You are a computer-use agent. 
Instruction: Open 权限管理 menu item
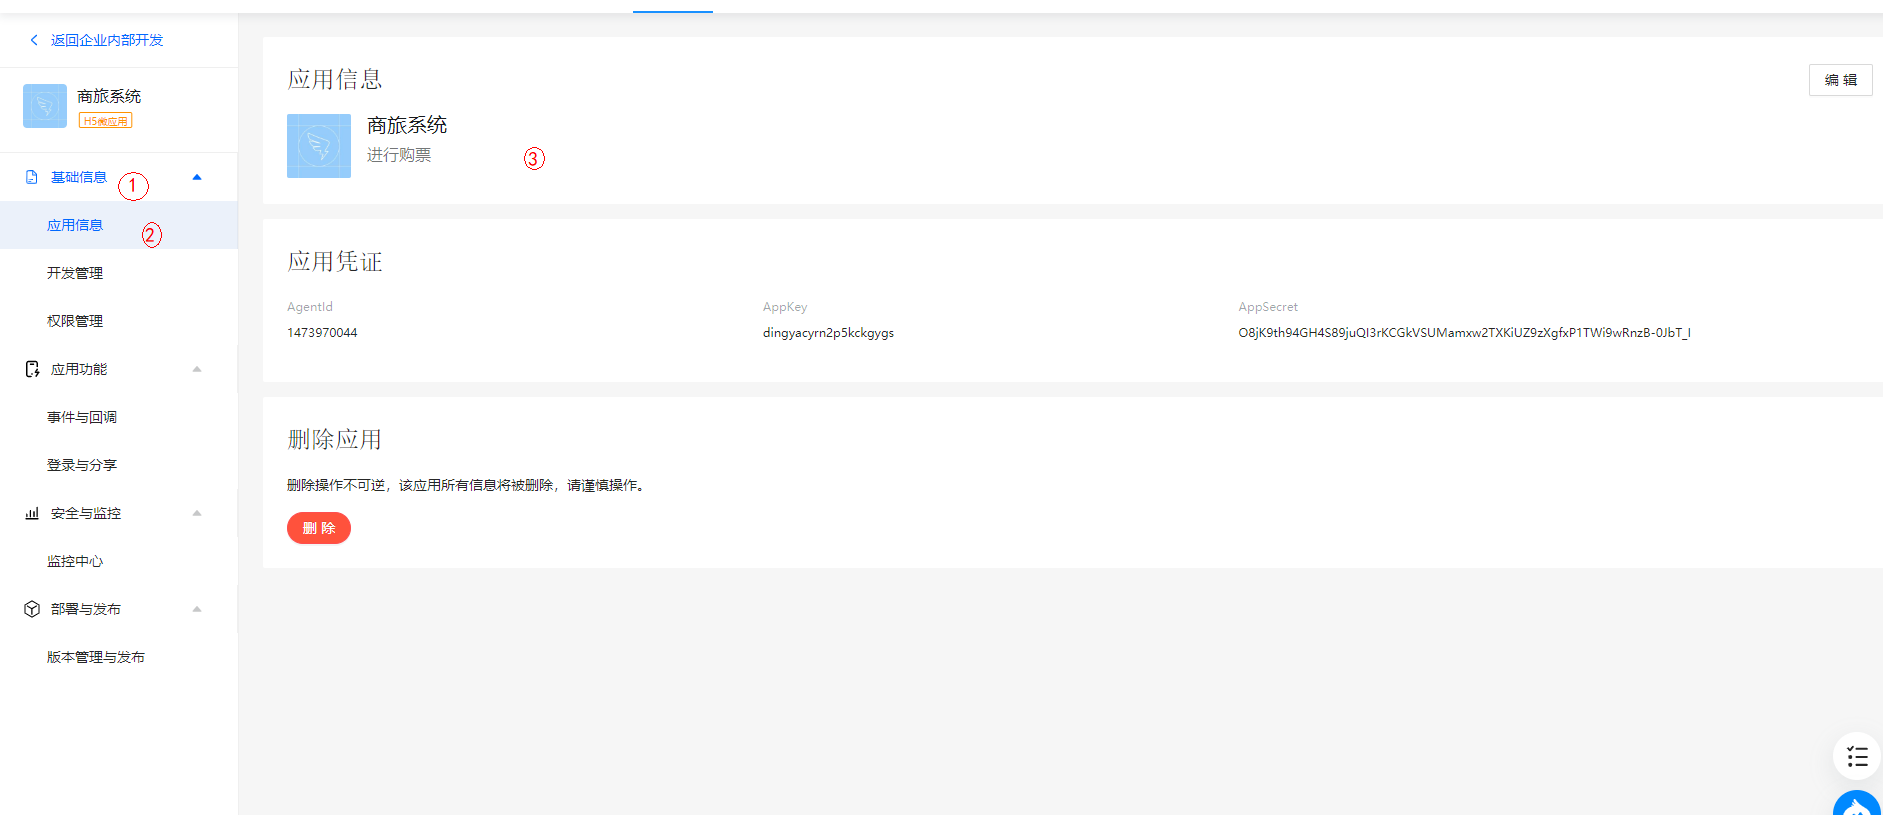tap(75, 321)
